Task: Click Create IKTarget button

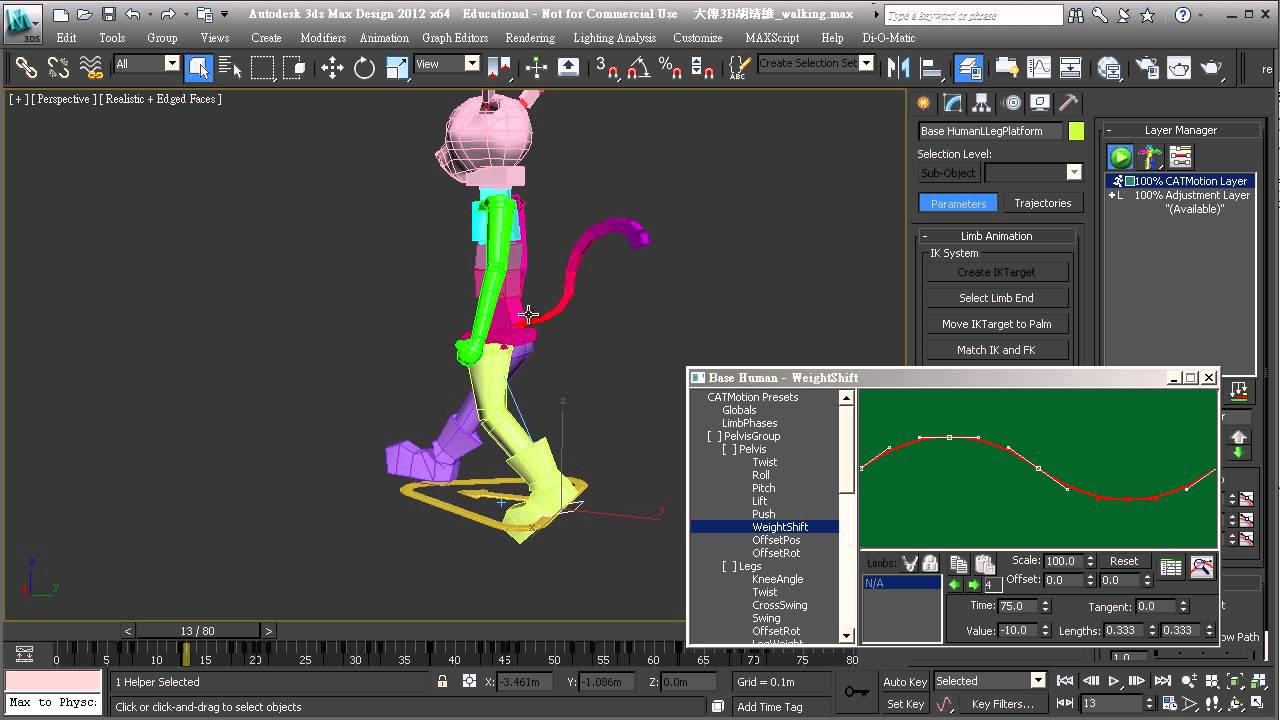Action: click(x=996, y=272)
